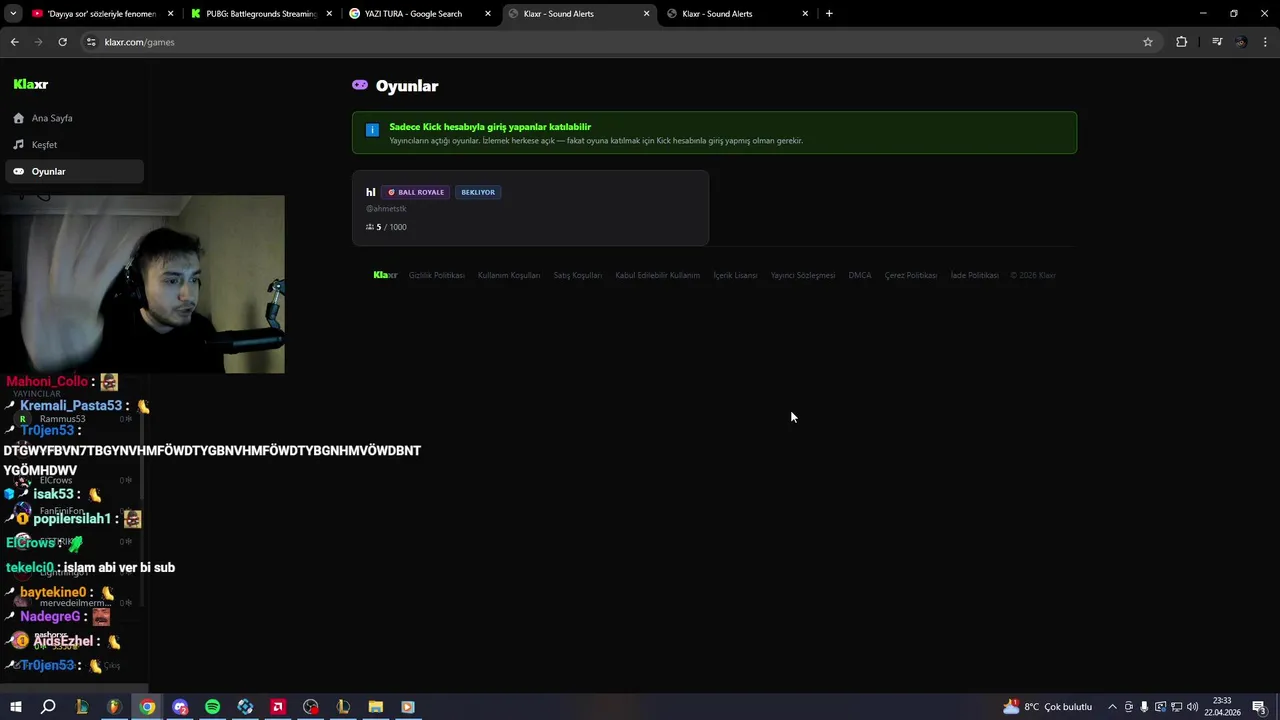Click the info icon in the green banner
Screen dimensions: 1280x720
point(372,130)
